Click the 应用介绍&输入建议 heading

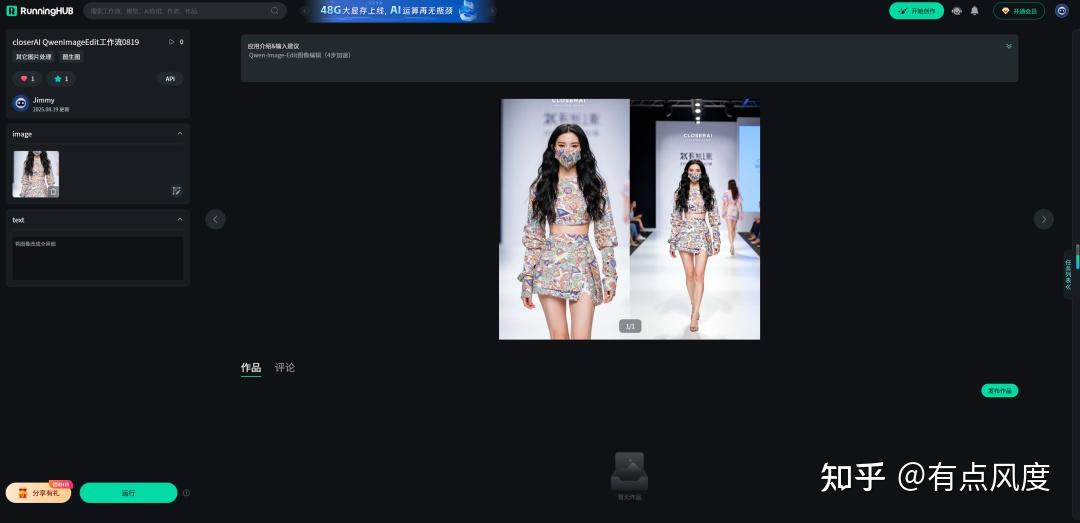273,46
